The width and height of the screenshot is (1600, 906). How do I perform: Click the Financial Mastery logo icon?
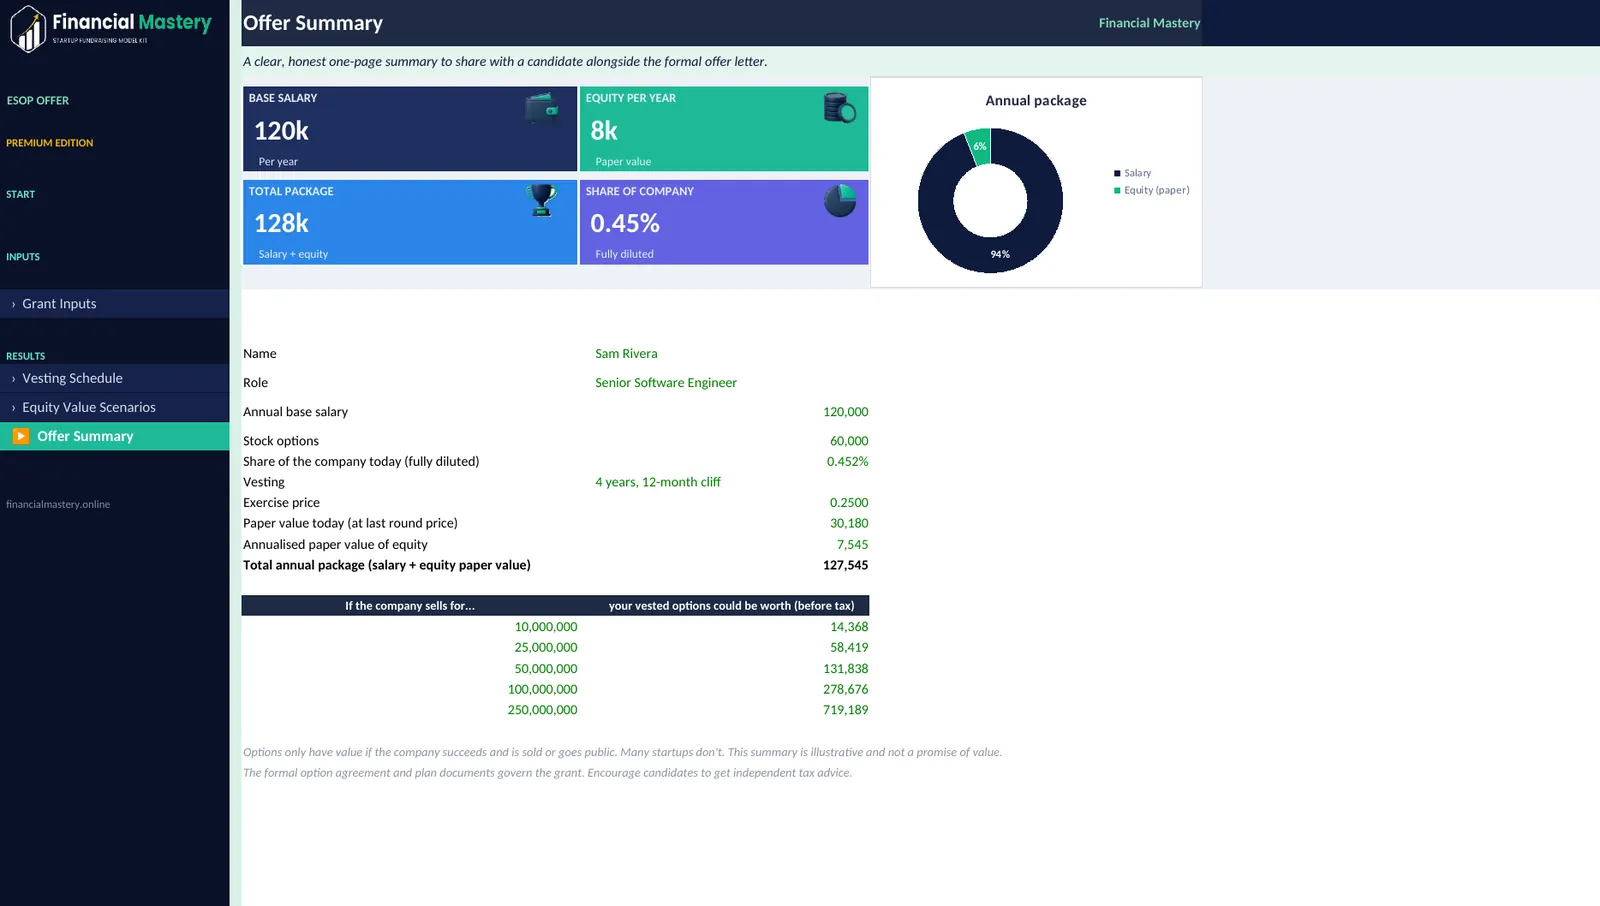pyautogui.click(x=28, y=28)
